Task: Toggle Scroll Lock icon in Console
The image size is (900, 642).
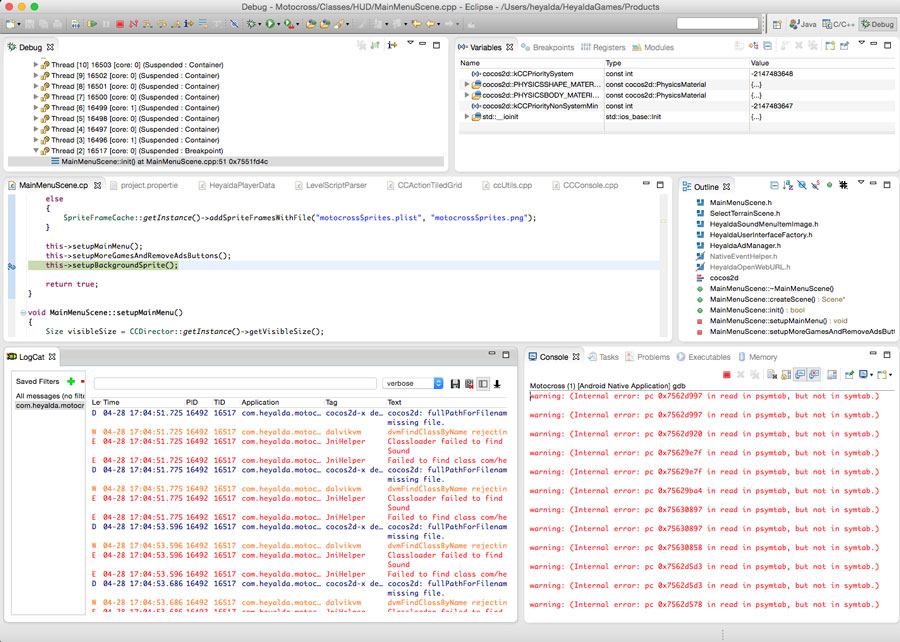Action: 786,375
